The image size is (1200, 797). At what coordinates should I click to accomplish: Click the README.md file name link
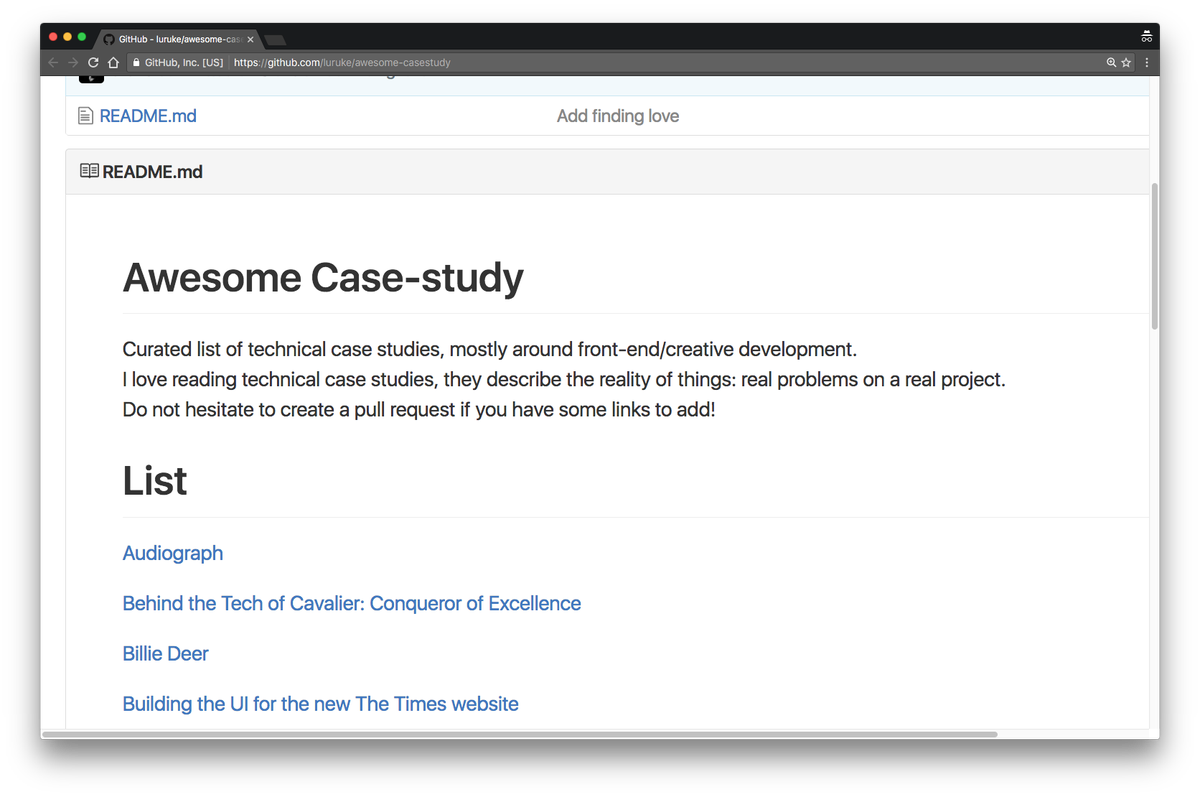[x=147, y=115]
